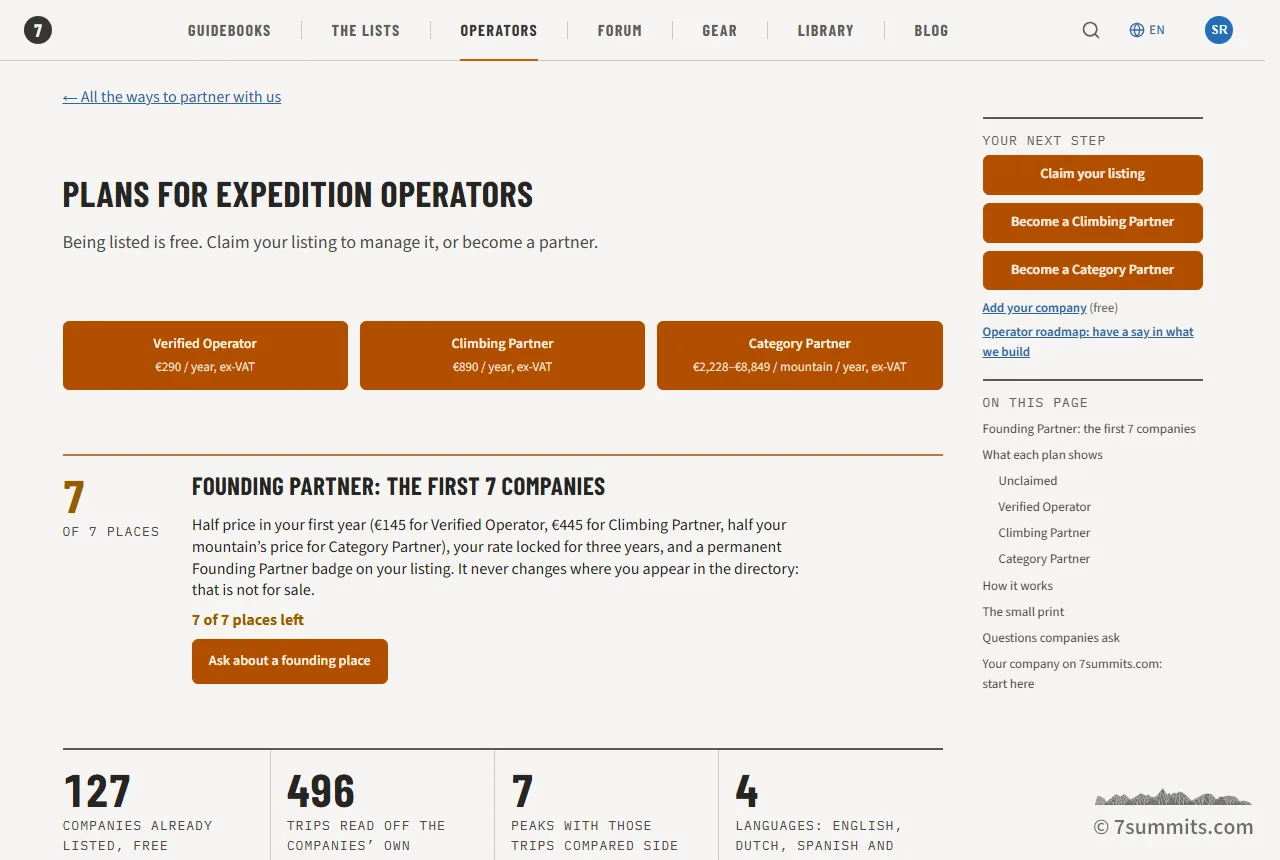
Task: Jump to 'Your company on 7summits.com: start here'
Action: pos(1072,674)
